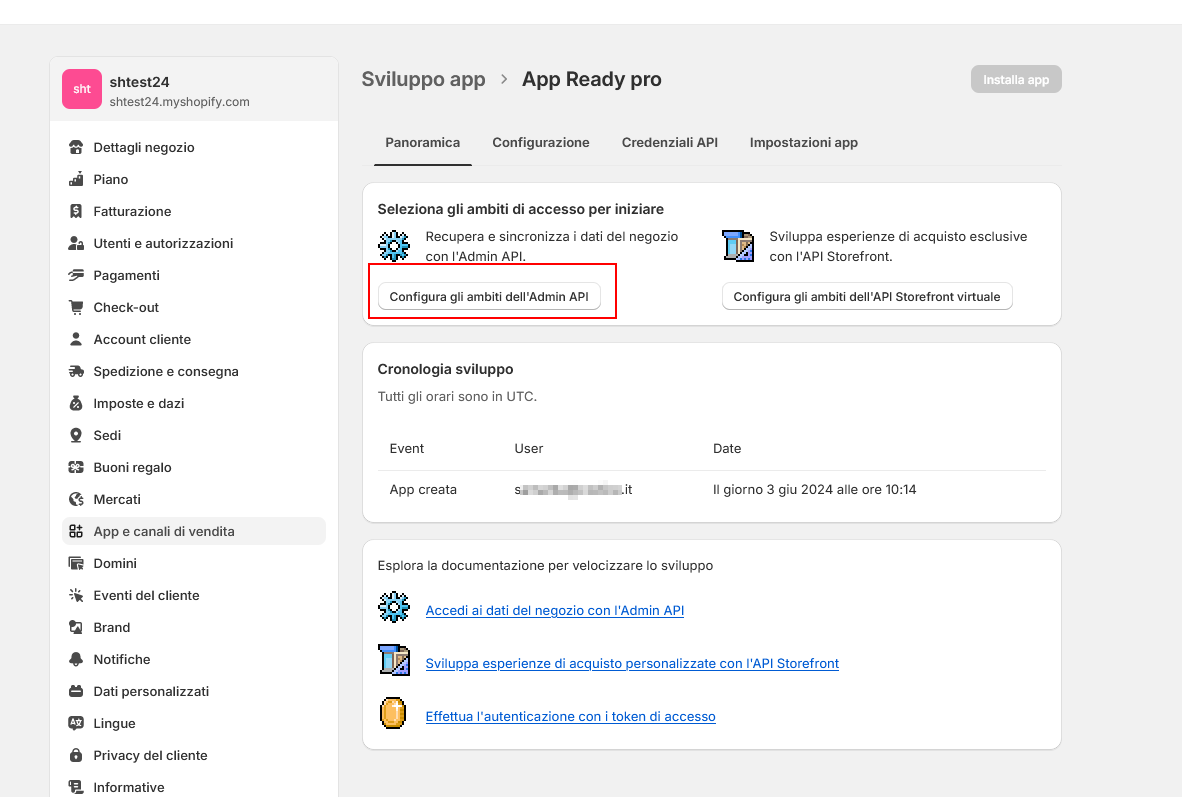Click the Sedi location pin icon

tap(76, 436)
